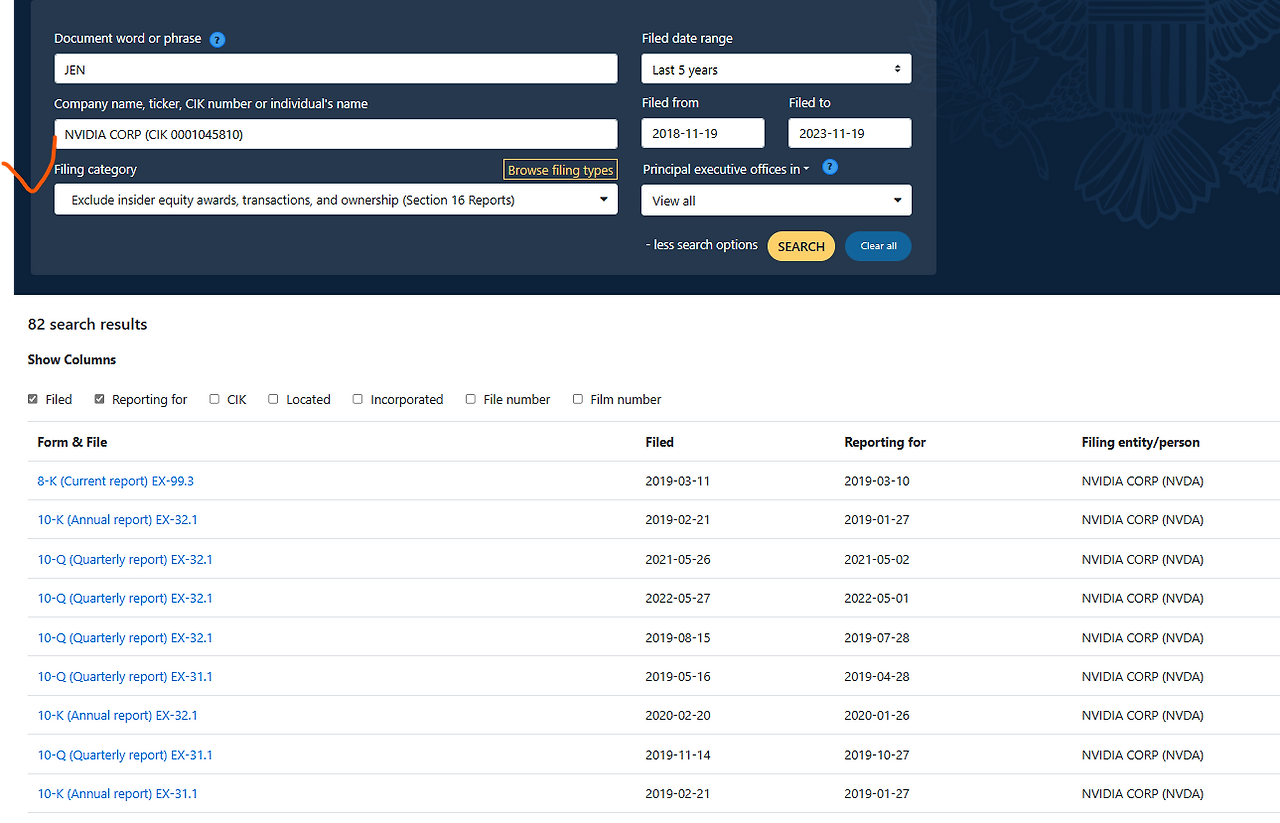View the 10-Q EX-32.1 filed 2022-05-27

[x=125, y=598]
